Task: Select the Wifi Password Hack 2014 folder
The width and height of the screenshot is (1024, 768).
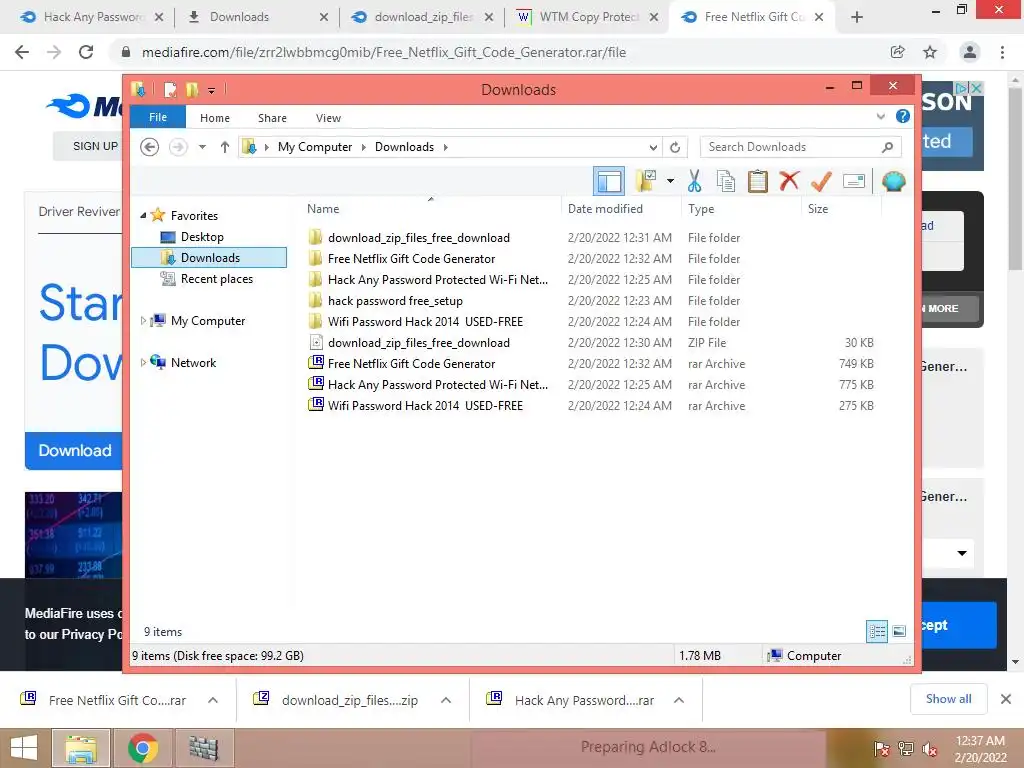Action: point(425,322)
